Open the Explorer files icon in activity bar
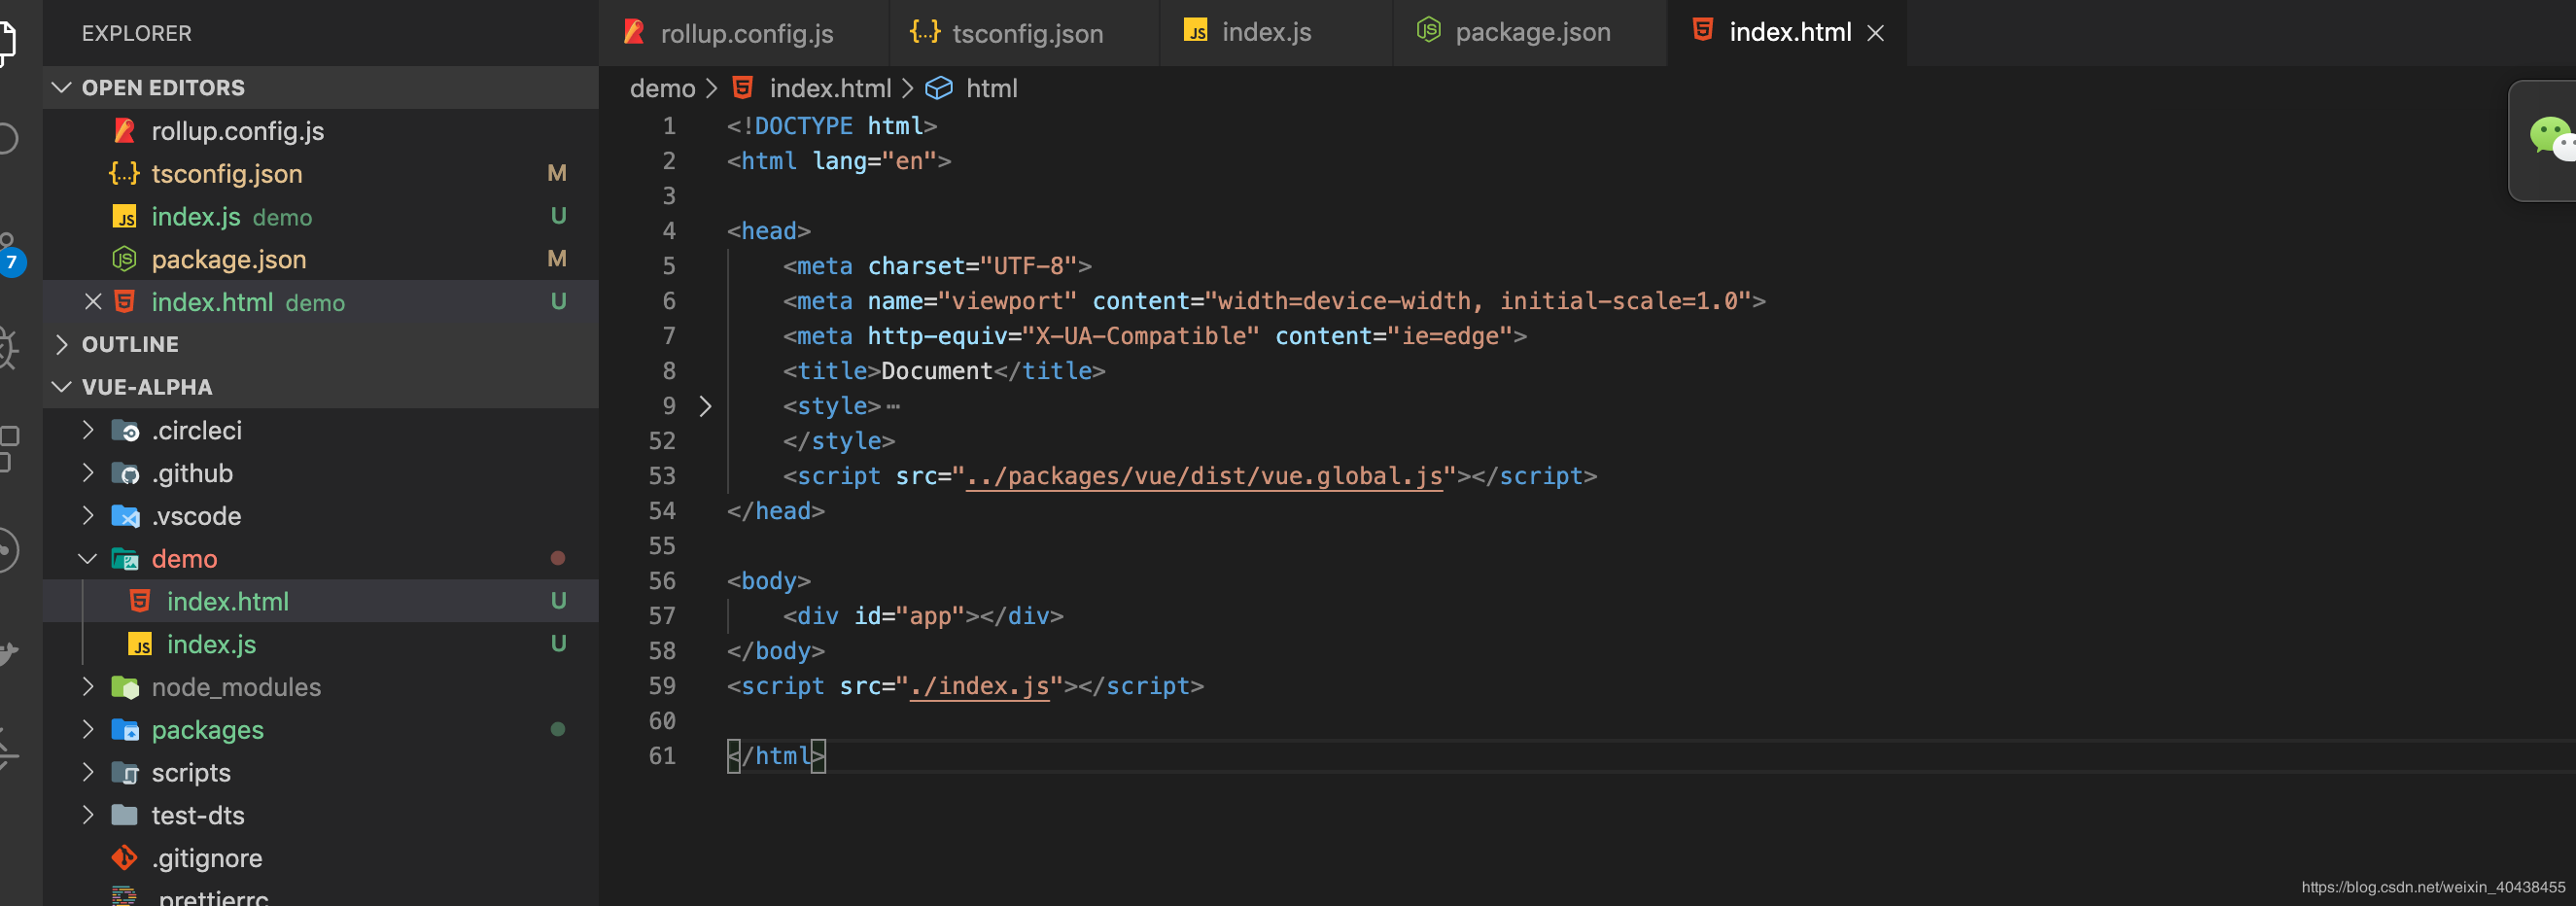The width and height of the screenshot is (2576, 906). click(8, 41)
